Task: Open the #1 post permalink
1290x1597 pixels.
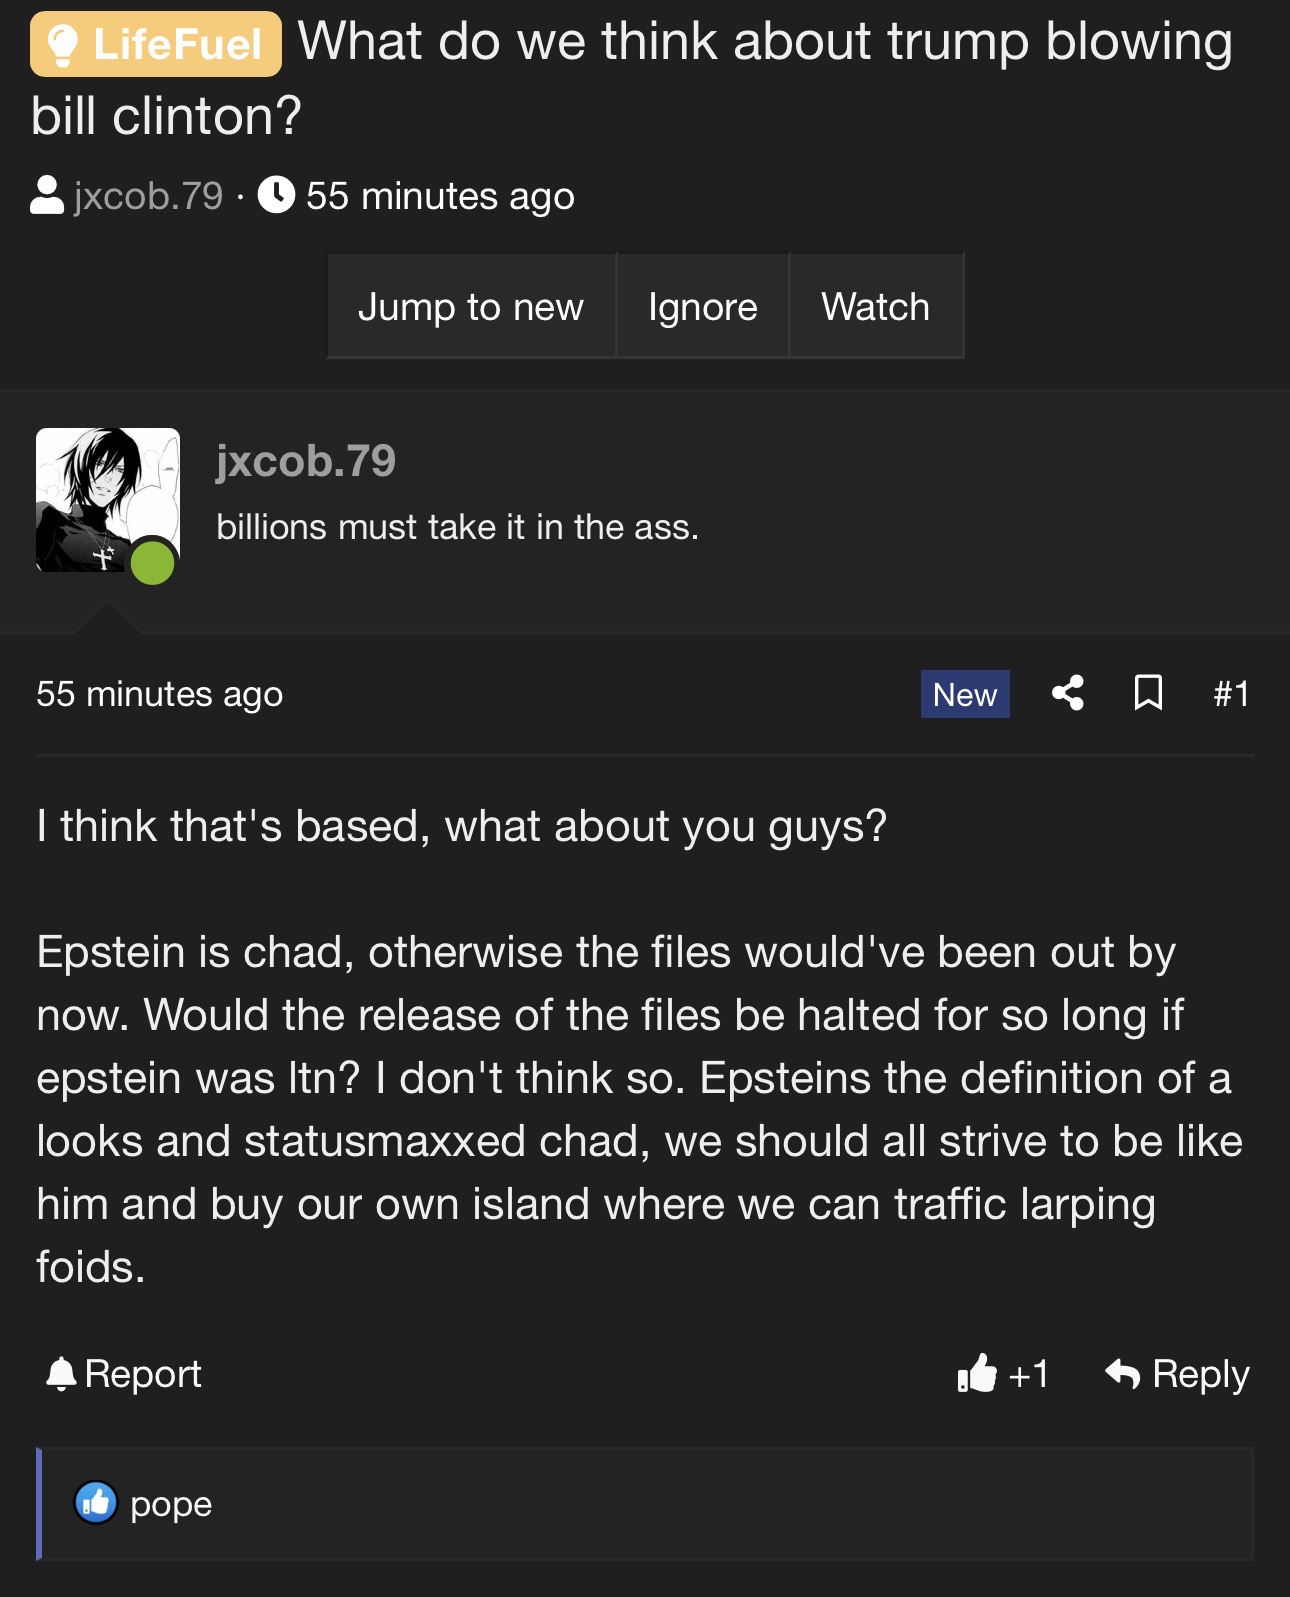Action: coord(1231,693)
